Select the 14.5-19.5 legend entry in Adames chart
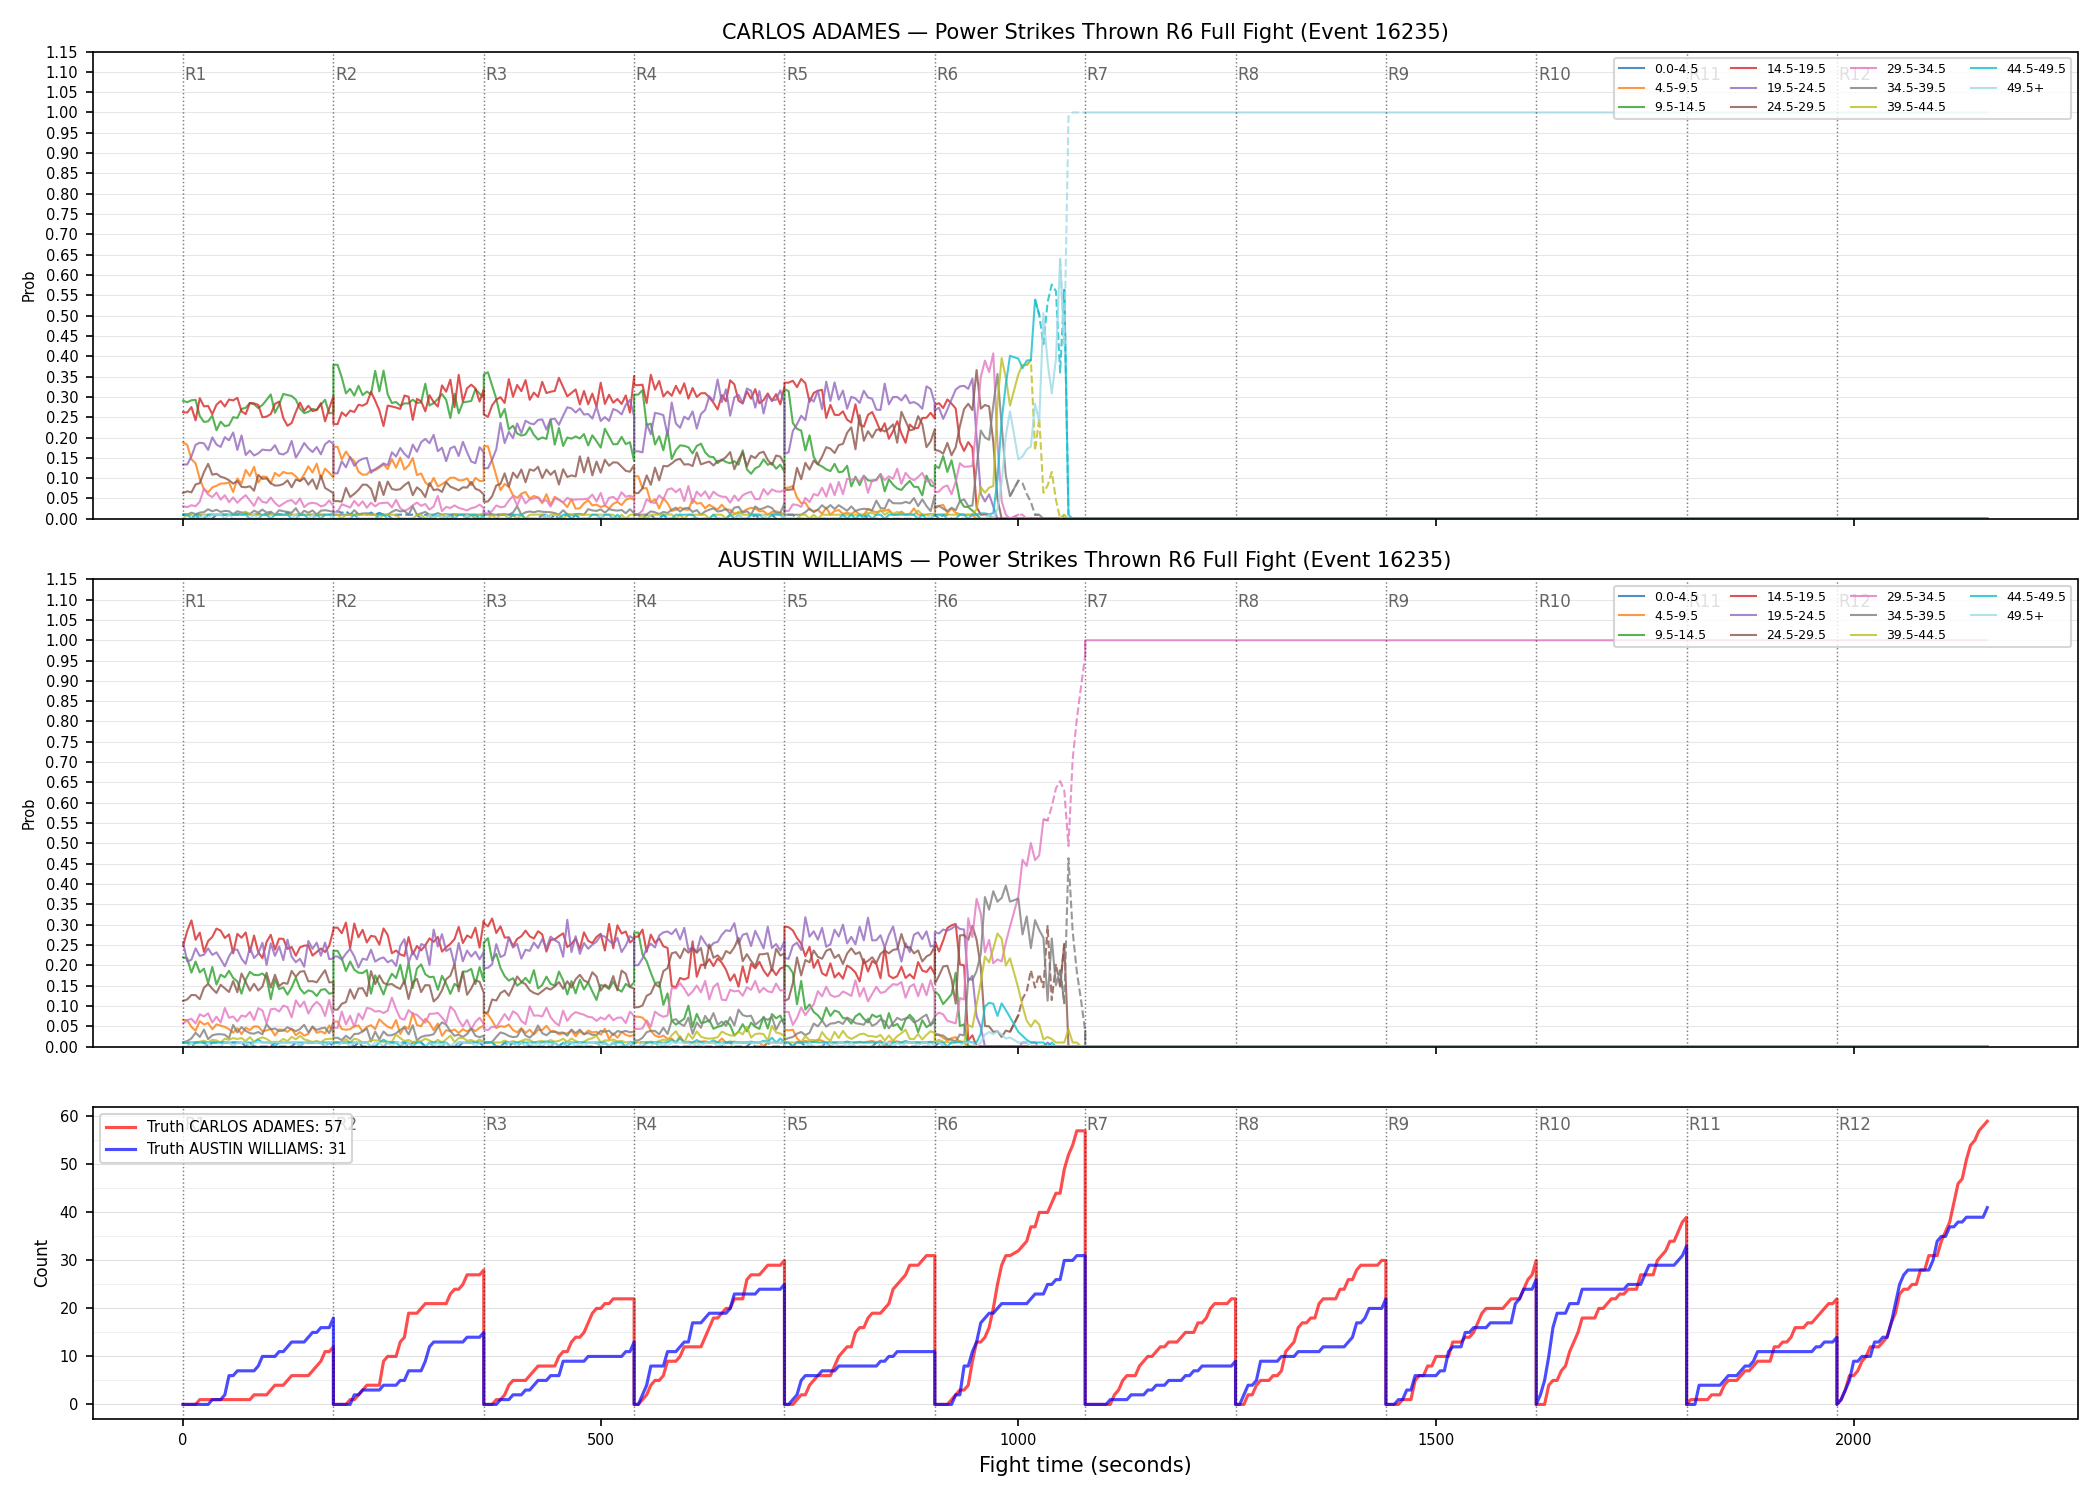Image resolution: width=2100 pixels, height=1500 pixels. 1777,69
